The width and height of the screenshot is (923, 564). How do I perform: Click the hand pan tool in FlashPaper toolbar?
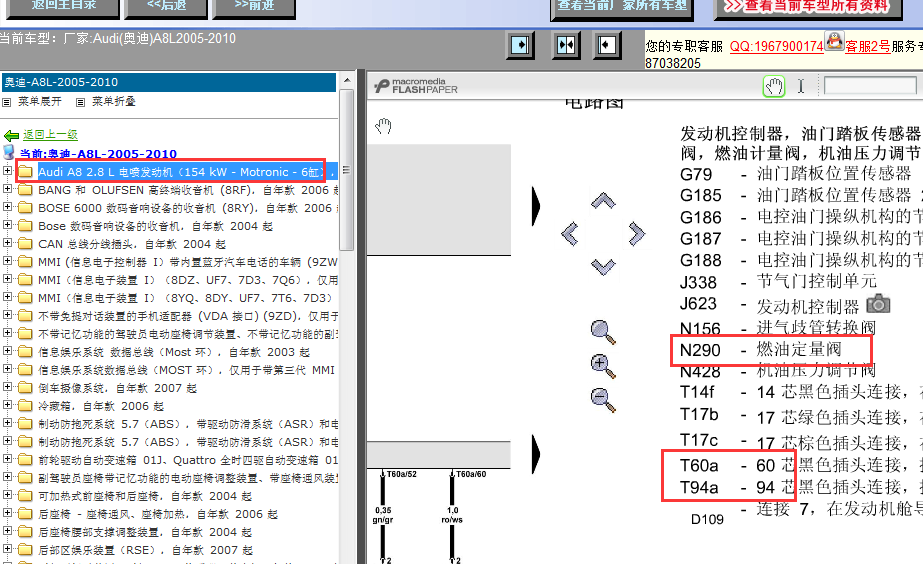coord(774,87)
